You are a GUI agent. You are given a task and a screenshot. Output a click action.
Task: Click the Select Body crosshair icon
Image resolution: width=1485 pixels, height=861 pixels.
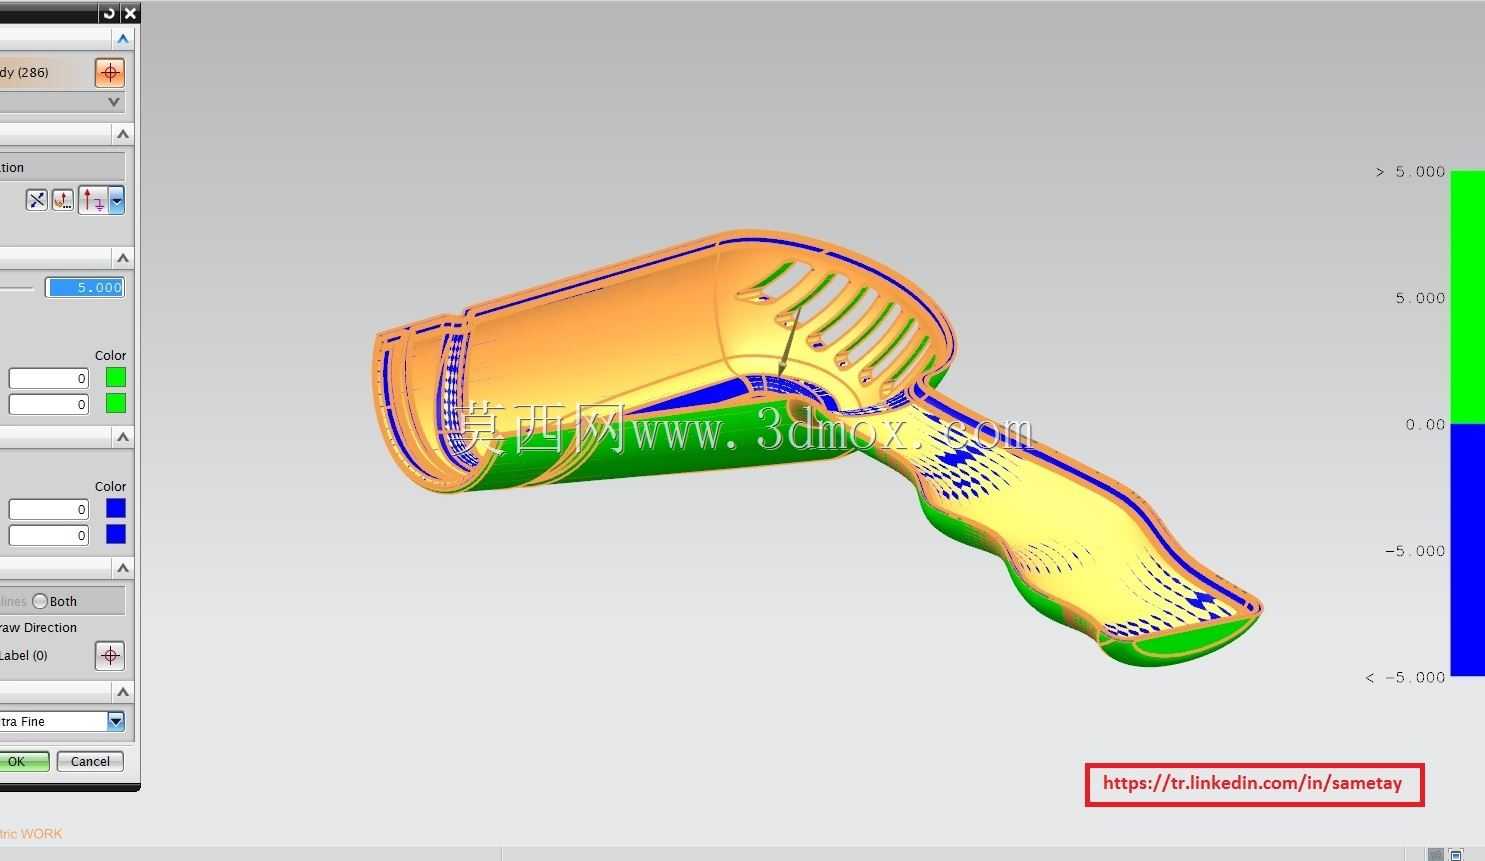pyautogui.click(x=110, y=72)
